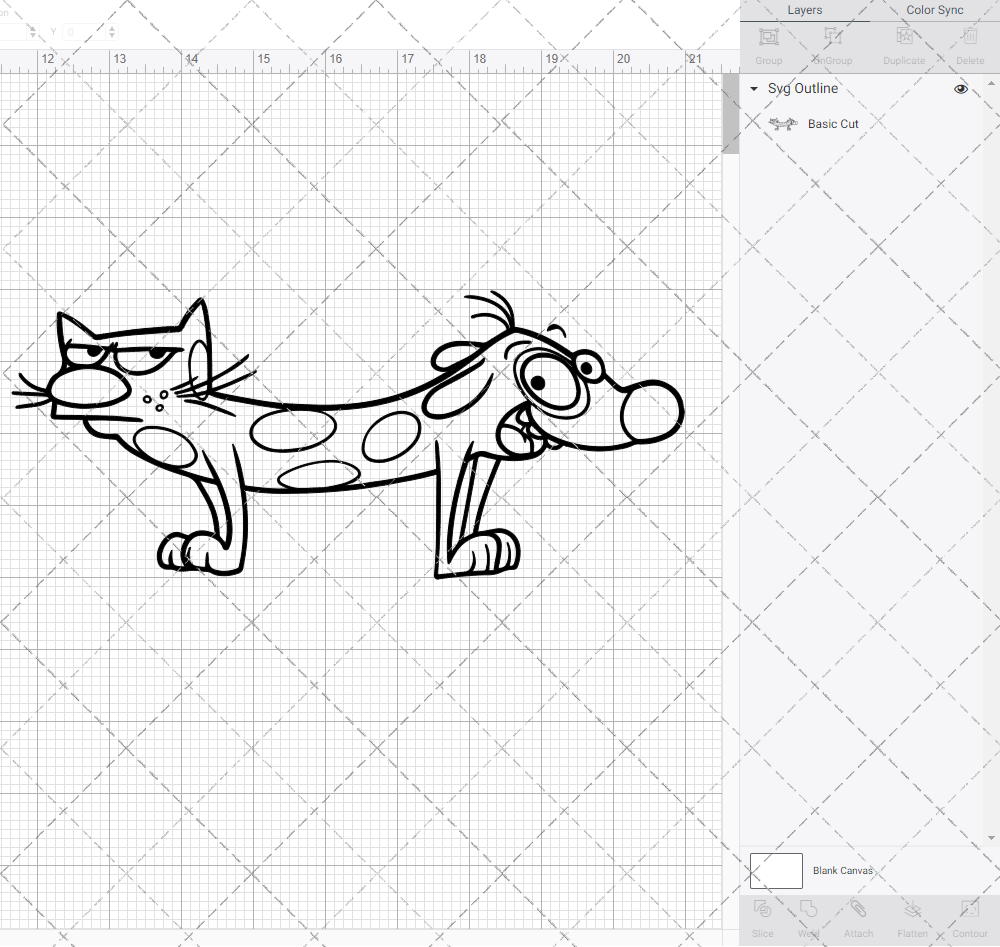
Task: Select the Basic Cut layer text
Action: coord(833,124)
